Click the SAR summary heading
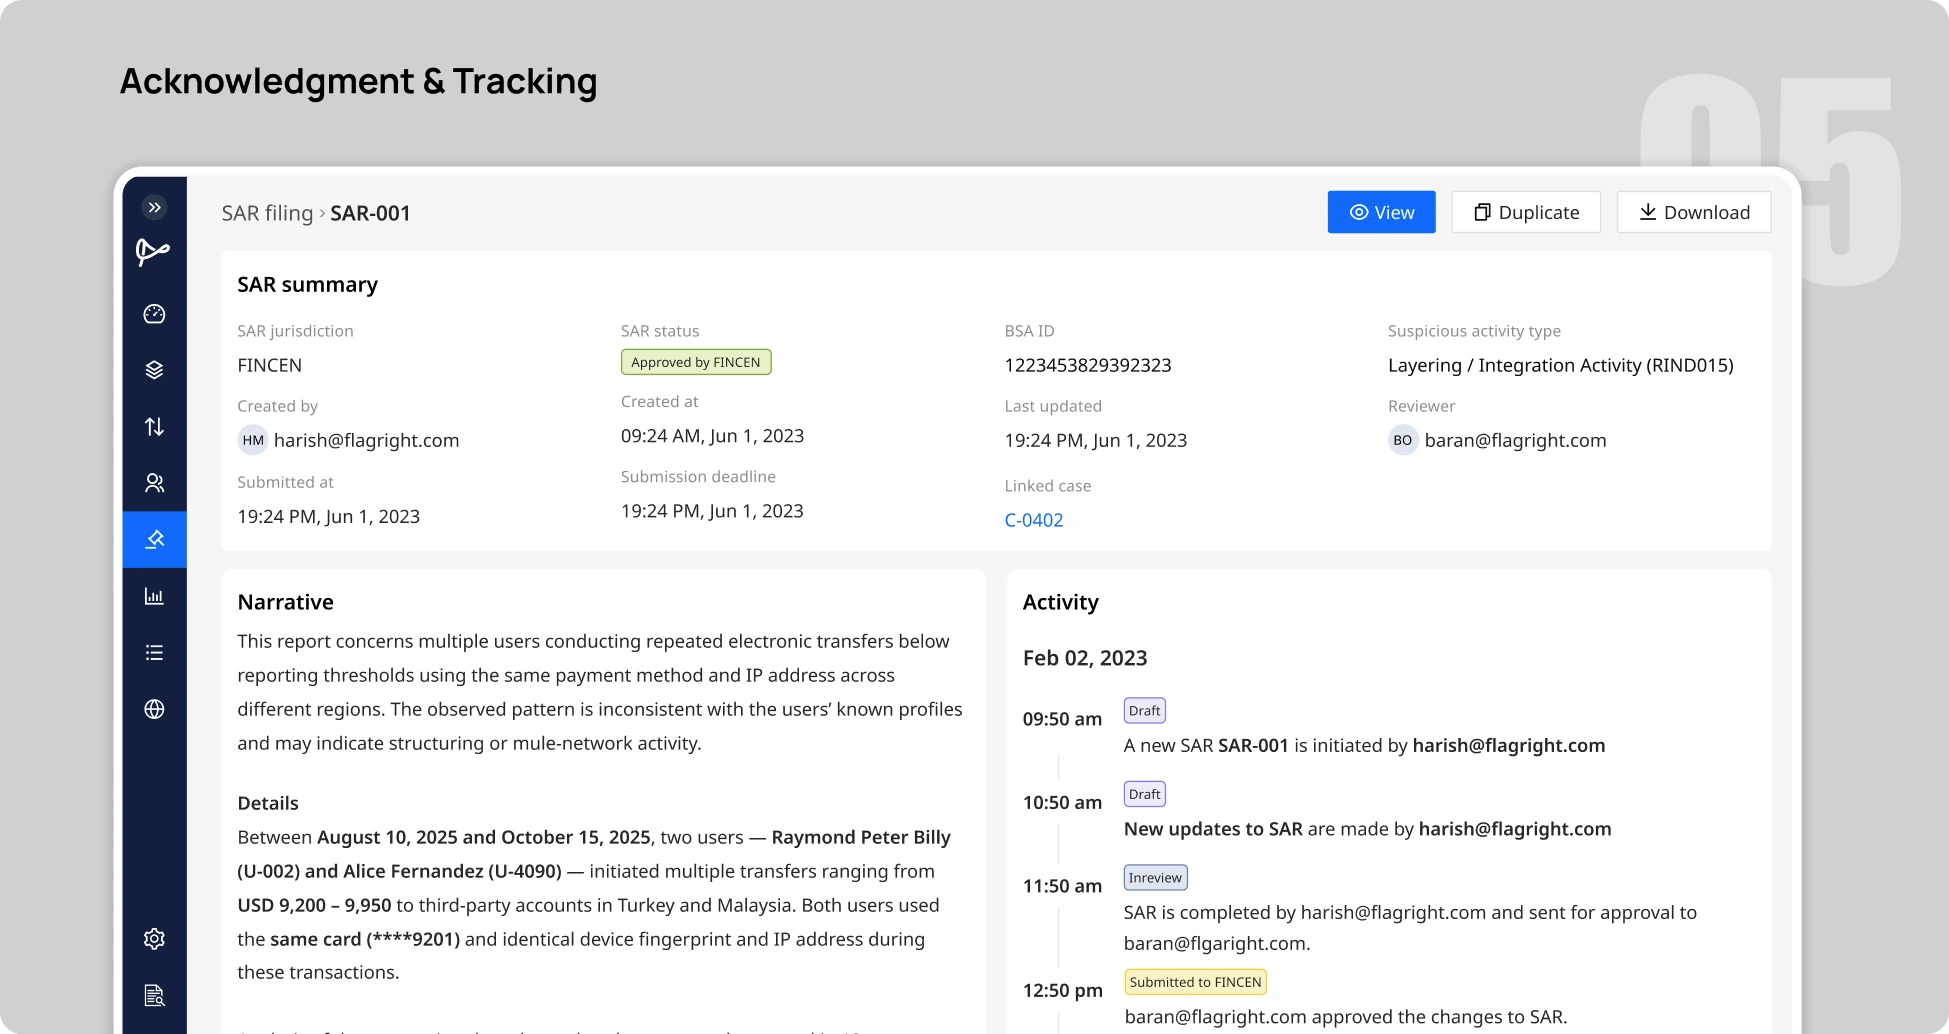Viewport: 1949px width, 1034px height. pyautogui.click(x=308, y=285)
